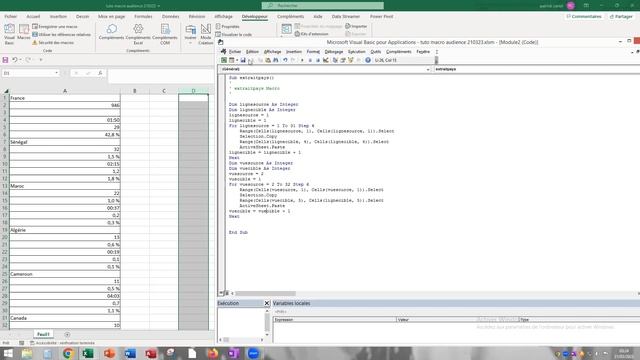Select the Développeur ribbon tab
The width and height of the screenshot is (640, 360).
point(255,17)
